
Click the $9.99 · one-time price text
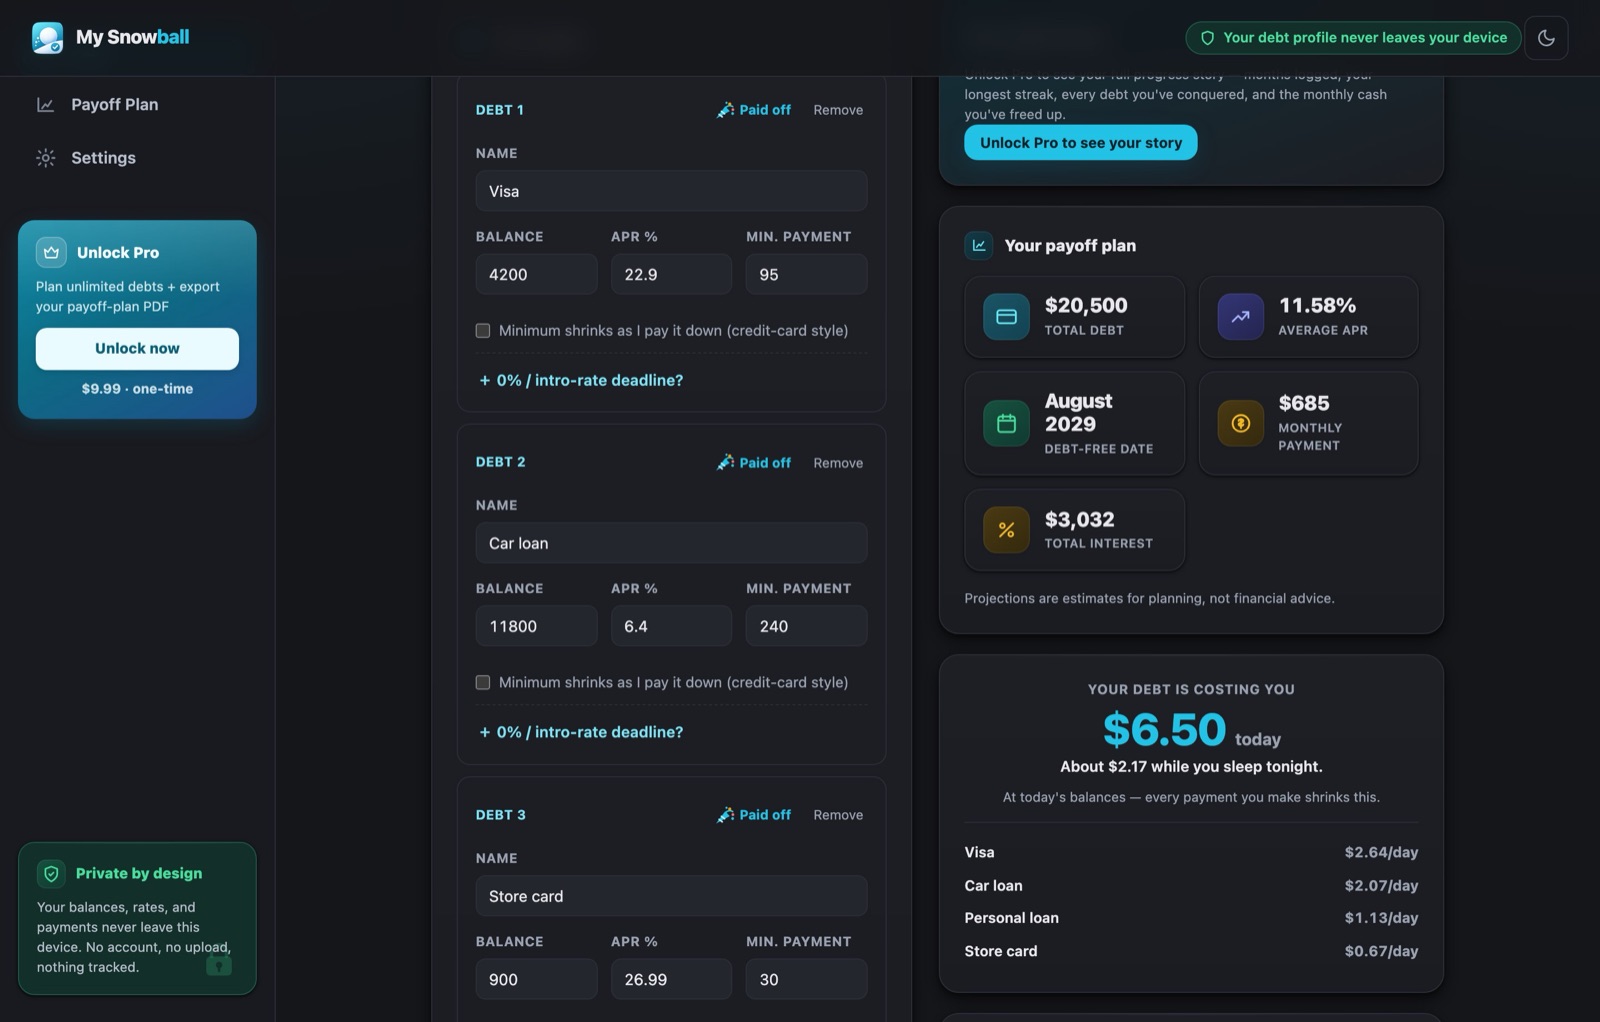click(x=137, y=389)
